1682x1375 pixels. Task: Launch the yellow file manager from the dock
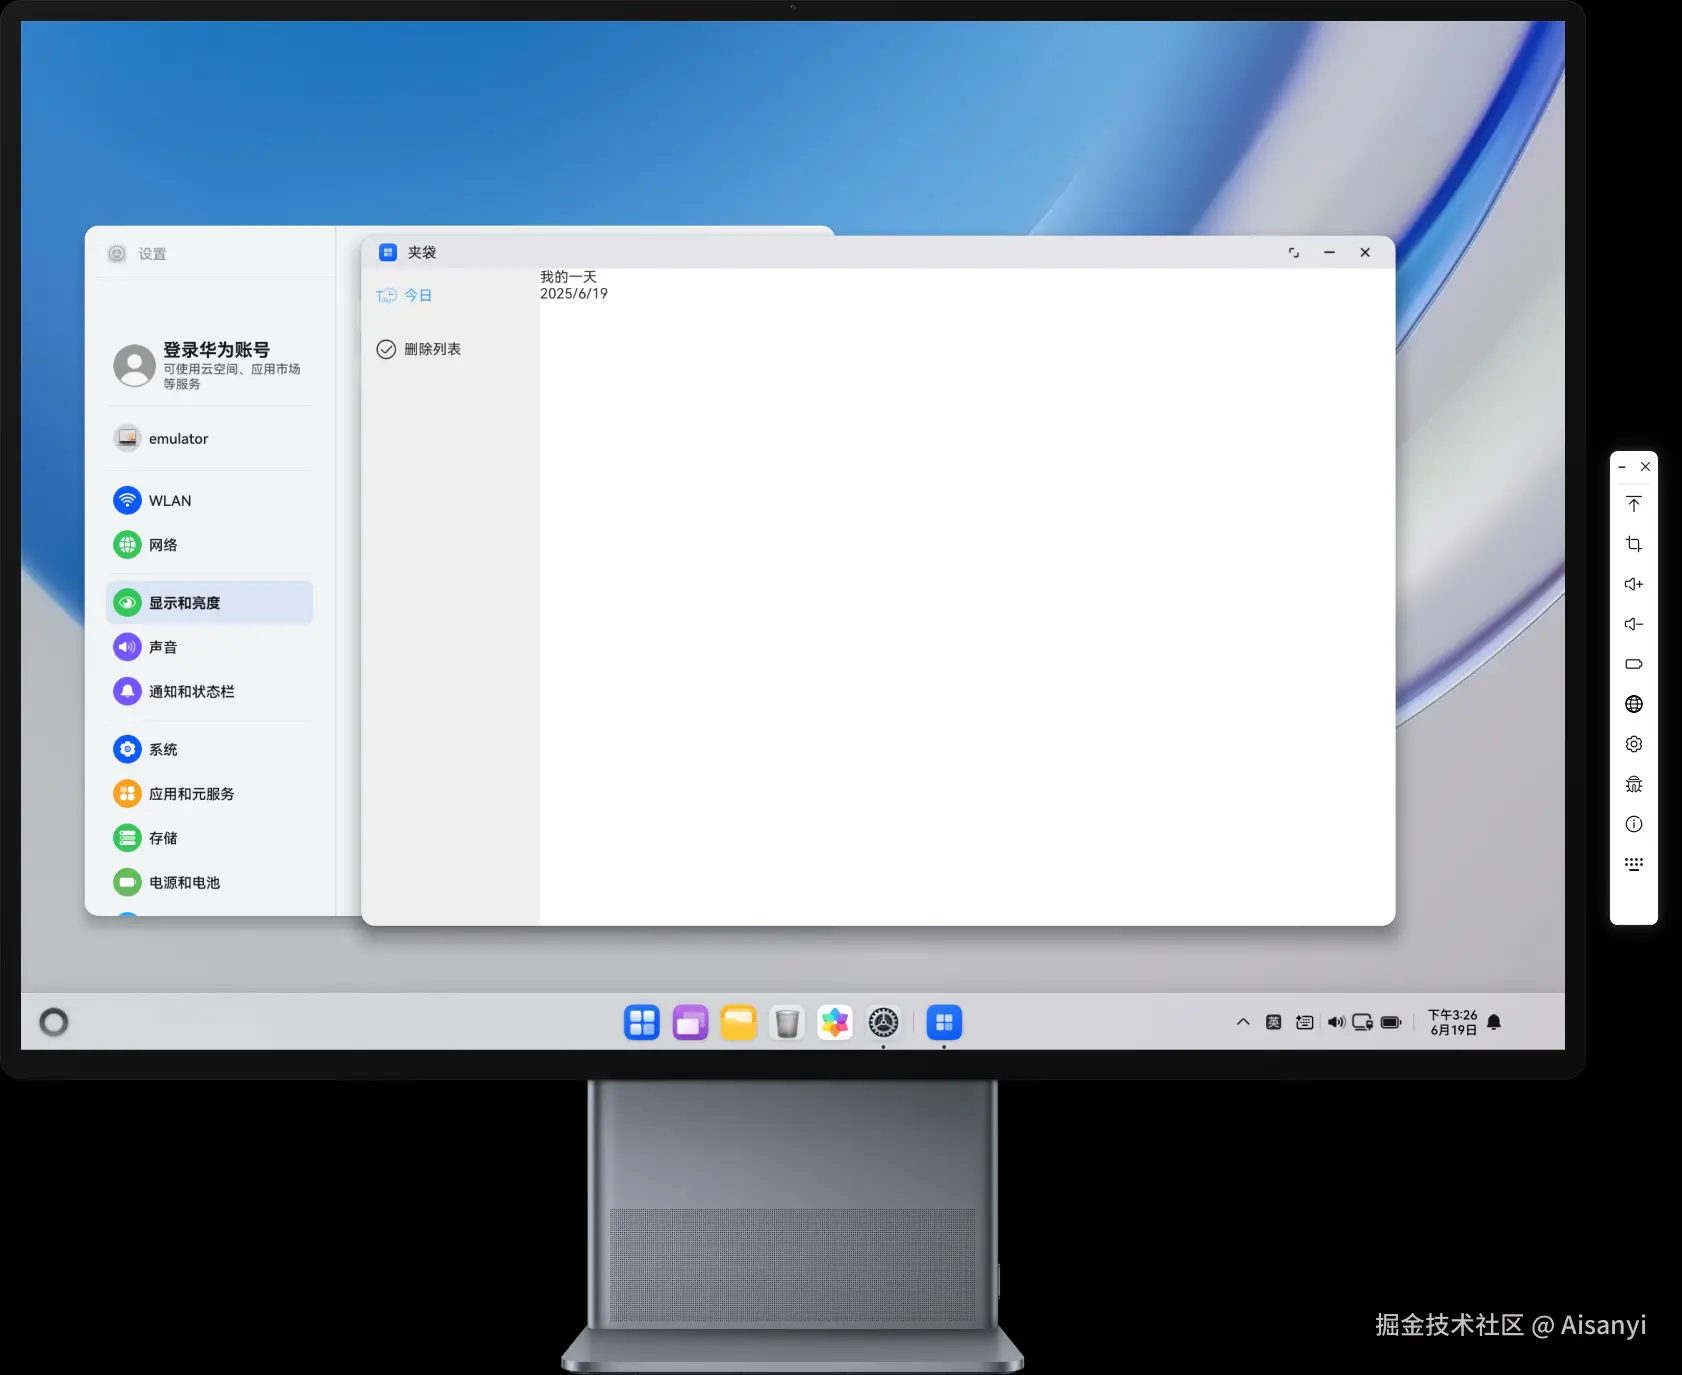point(739,1022)
